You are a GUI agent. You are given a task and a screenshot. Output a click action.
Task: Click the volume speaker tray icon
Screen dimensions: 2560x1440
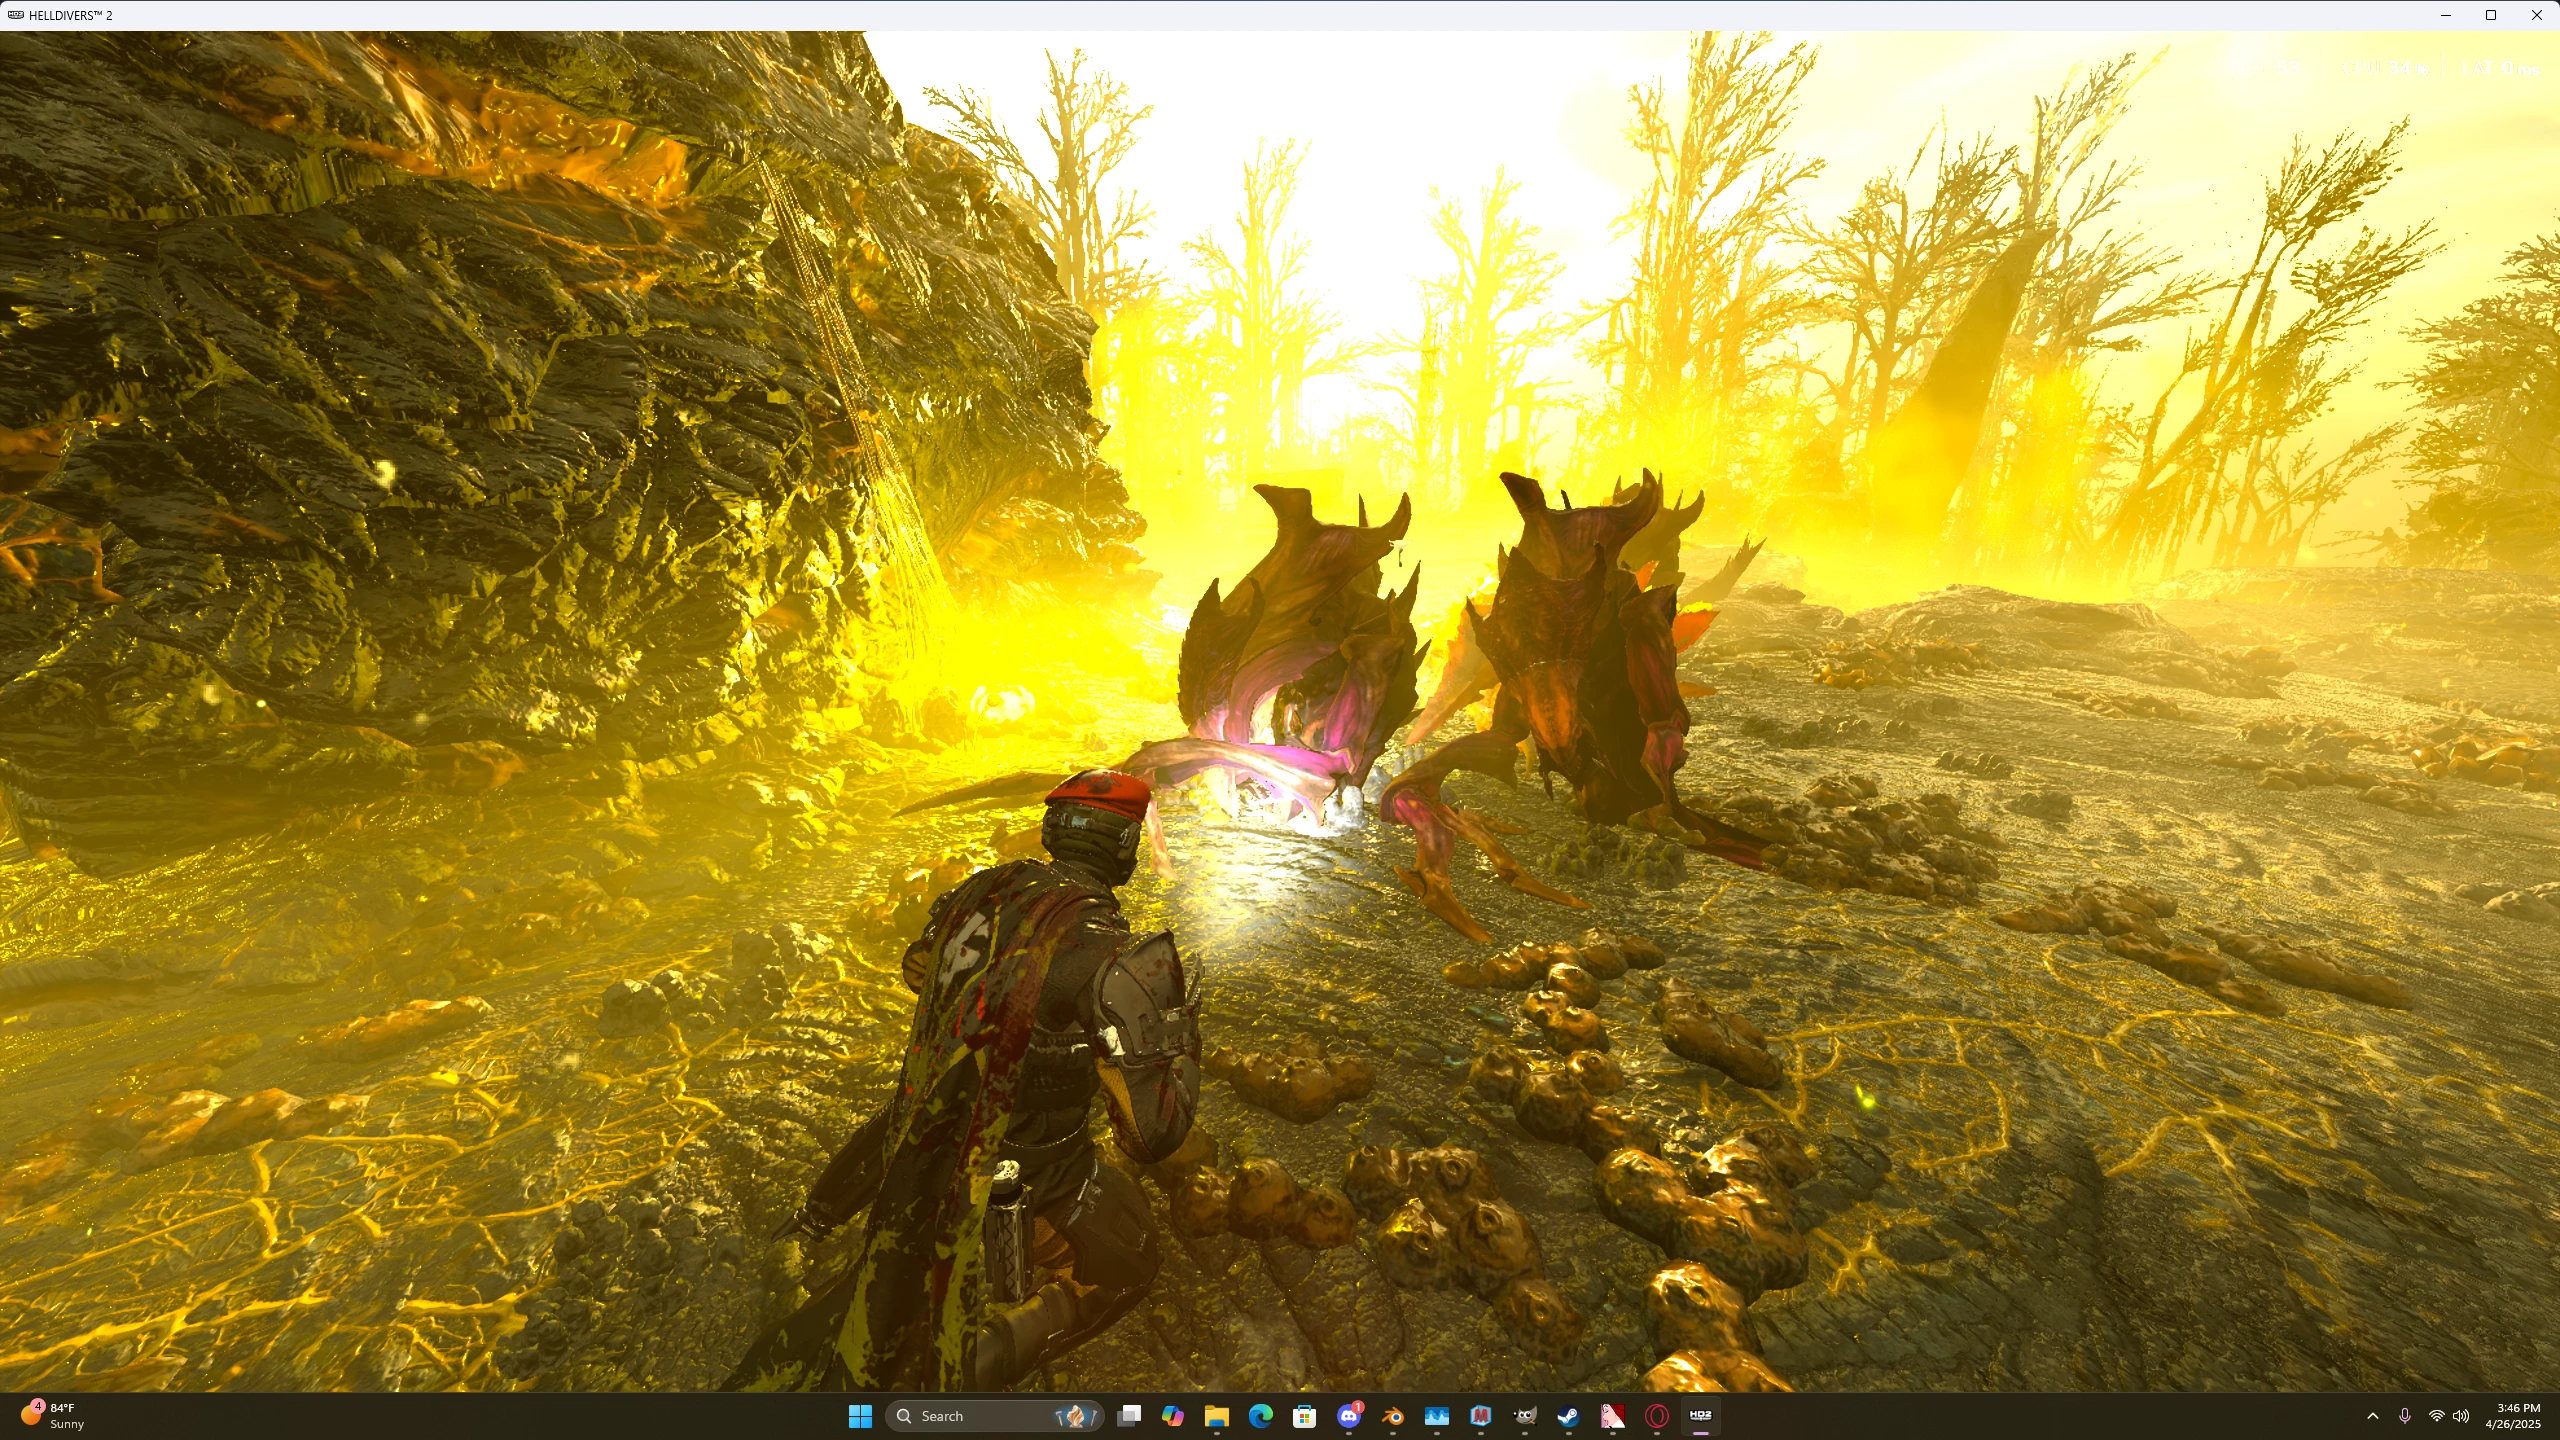2461,1416
